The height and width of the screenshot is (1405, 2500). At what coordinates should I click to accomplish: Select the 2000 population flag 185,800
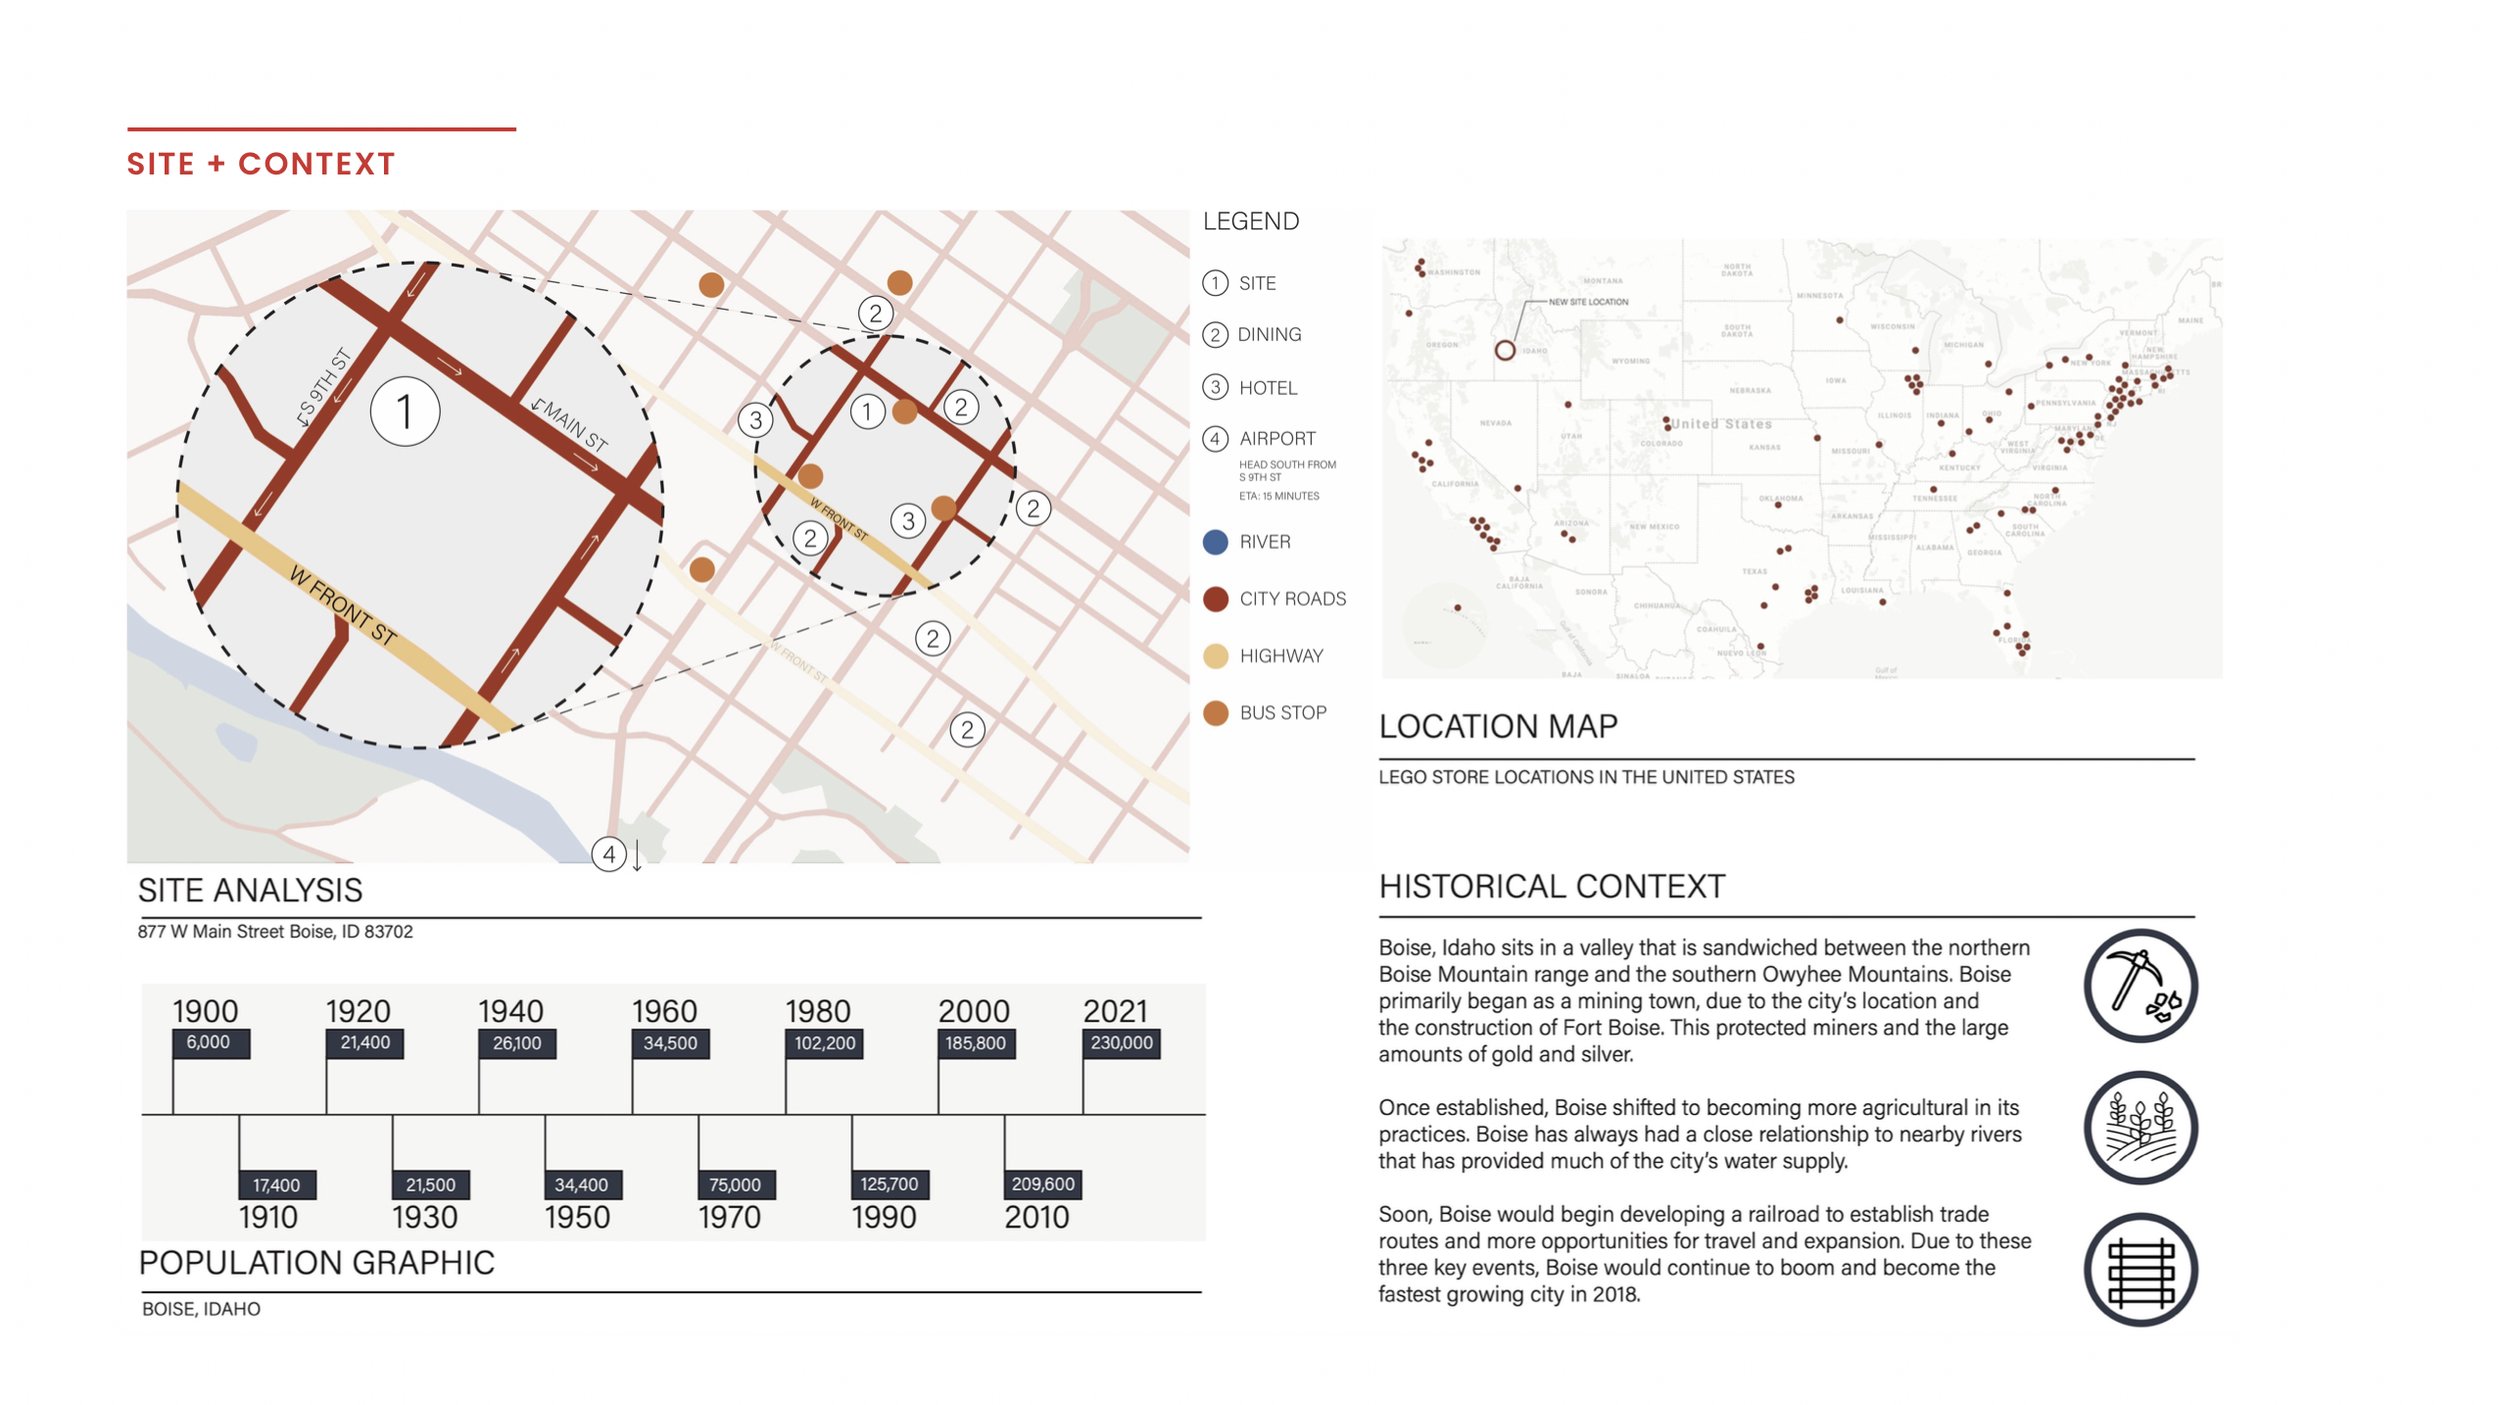pos(977,1043)
